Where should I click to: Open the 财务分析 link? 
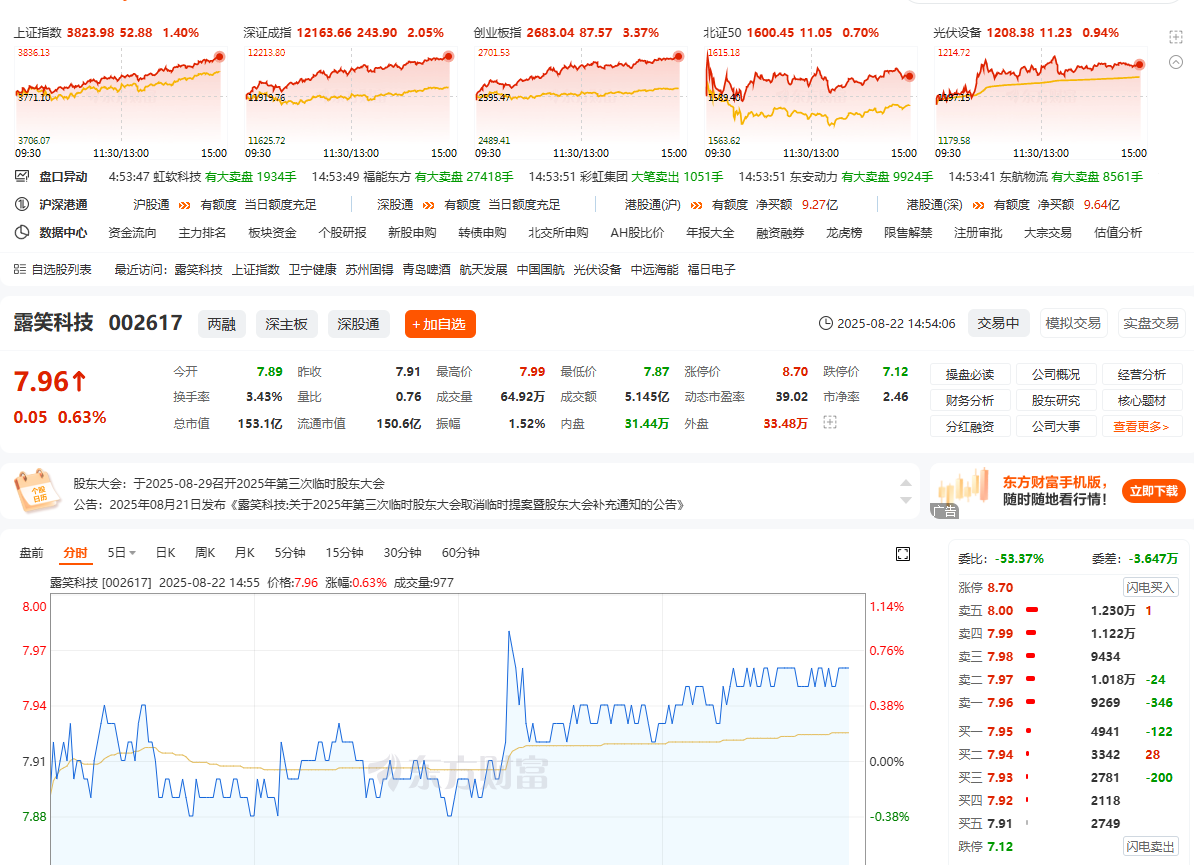click(970, 401)
